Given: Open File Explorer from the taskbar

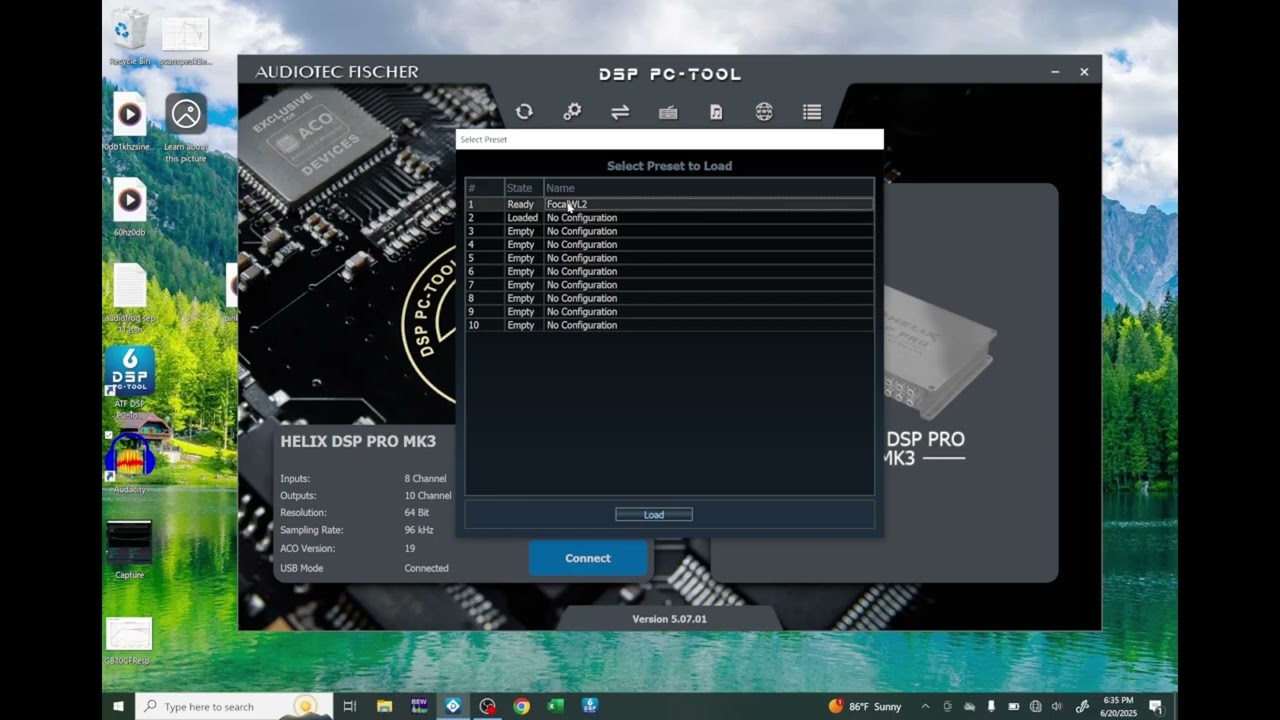Looking at the screenshot, I should pyautogui.click(x=384, y=706).
